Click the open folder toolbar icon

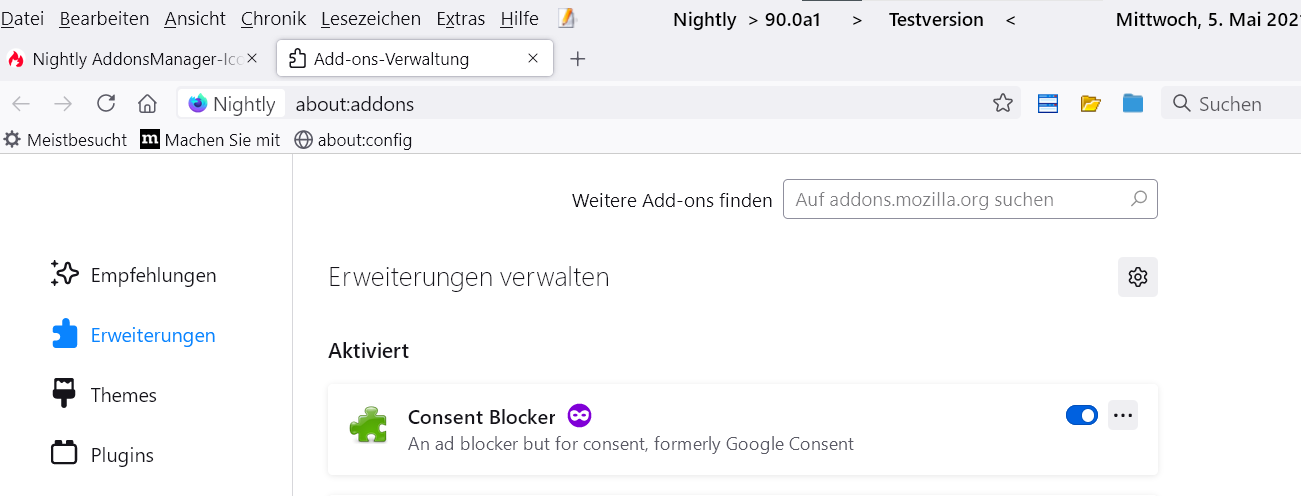pos(1090,104)
